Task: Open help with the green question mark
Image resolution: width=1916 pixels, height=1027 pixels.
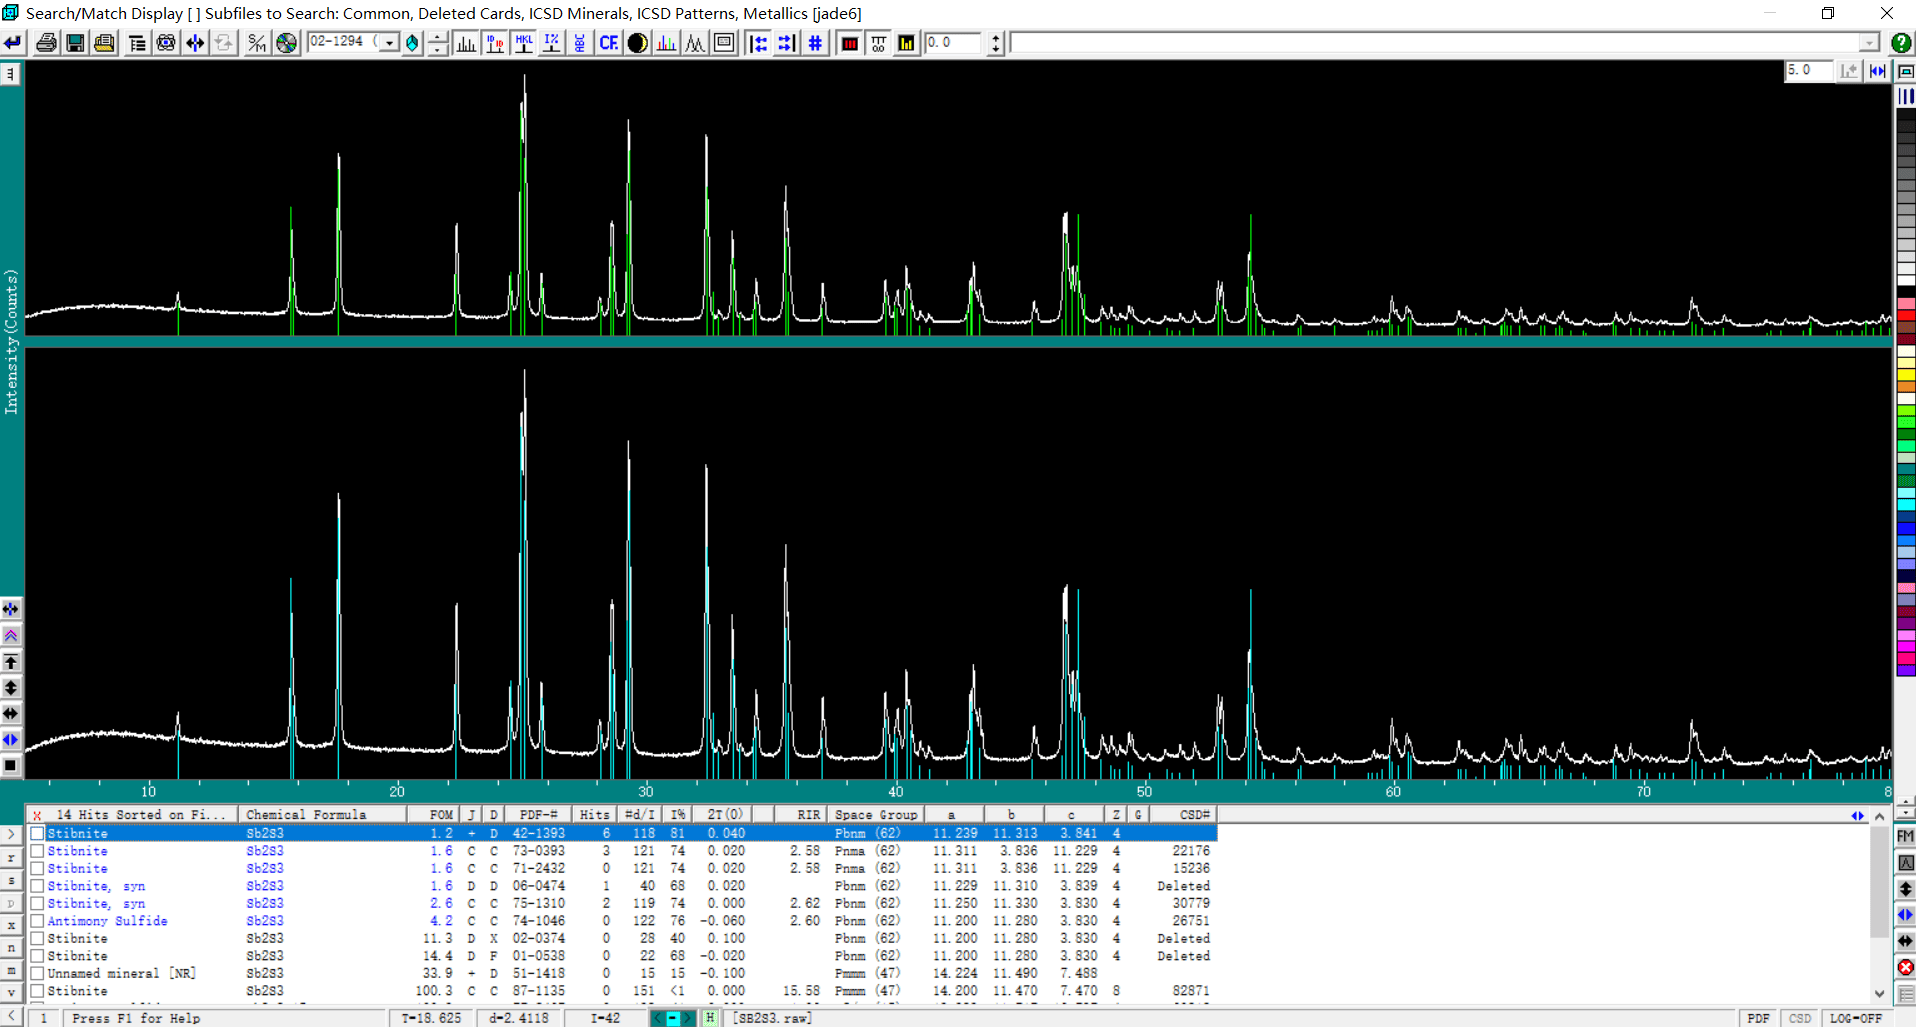Action: [1901, 43]
